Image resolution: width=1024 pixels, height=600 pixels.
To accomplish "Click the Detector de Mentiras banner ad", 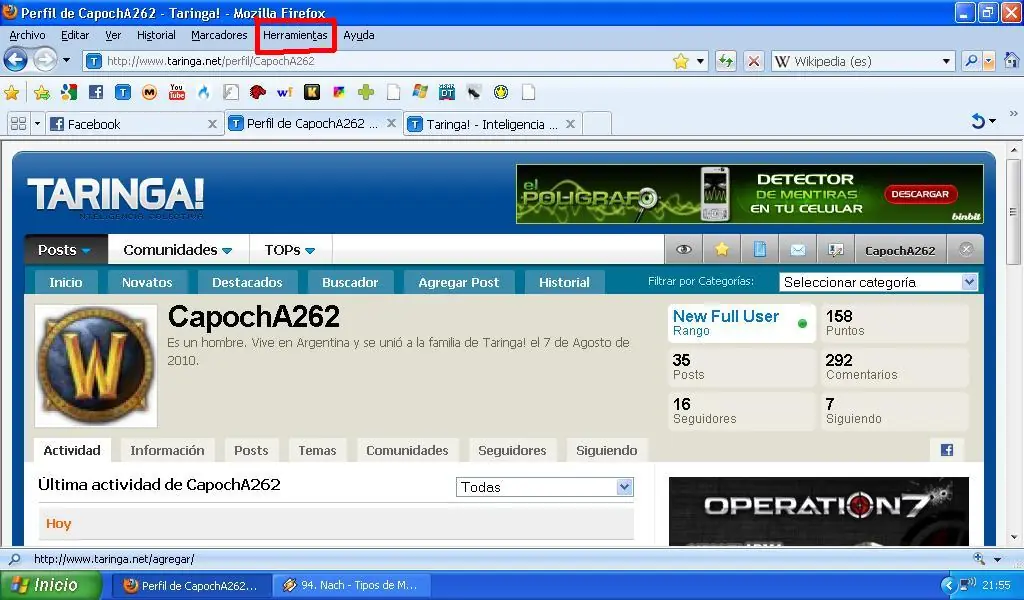I will pos(750,194).
